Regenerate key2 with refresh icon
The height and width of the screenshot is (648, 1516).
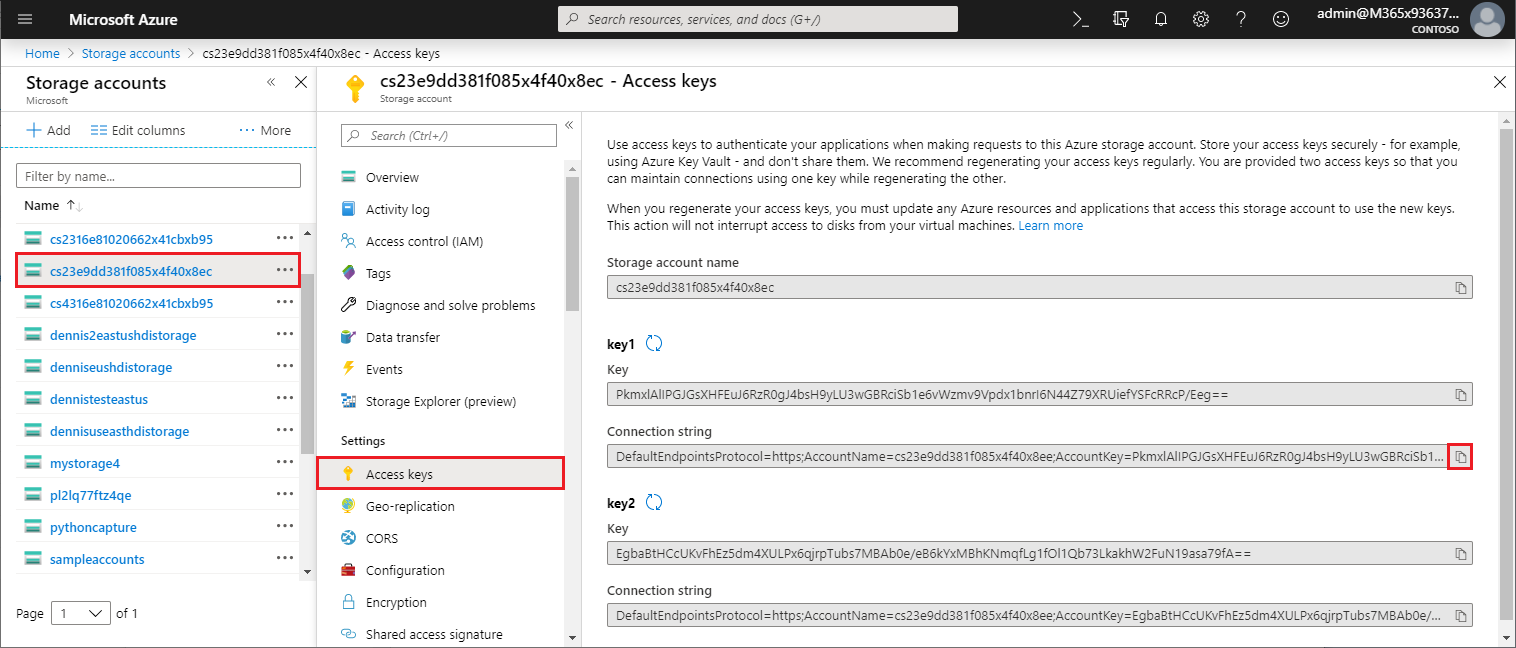(x=654, y=502)
